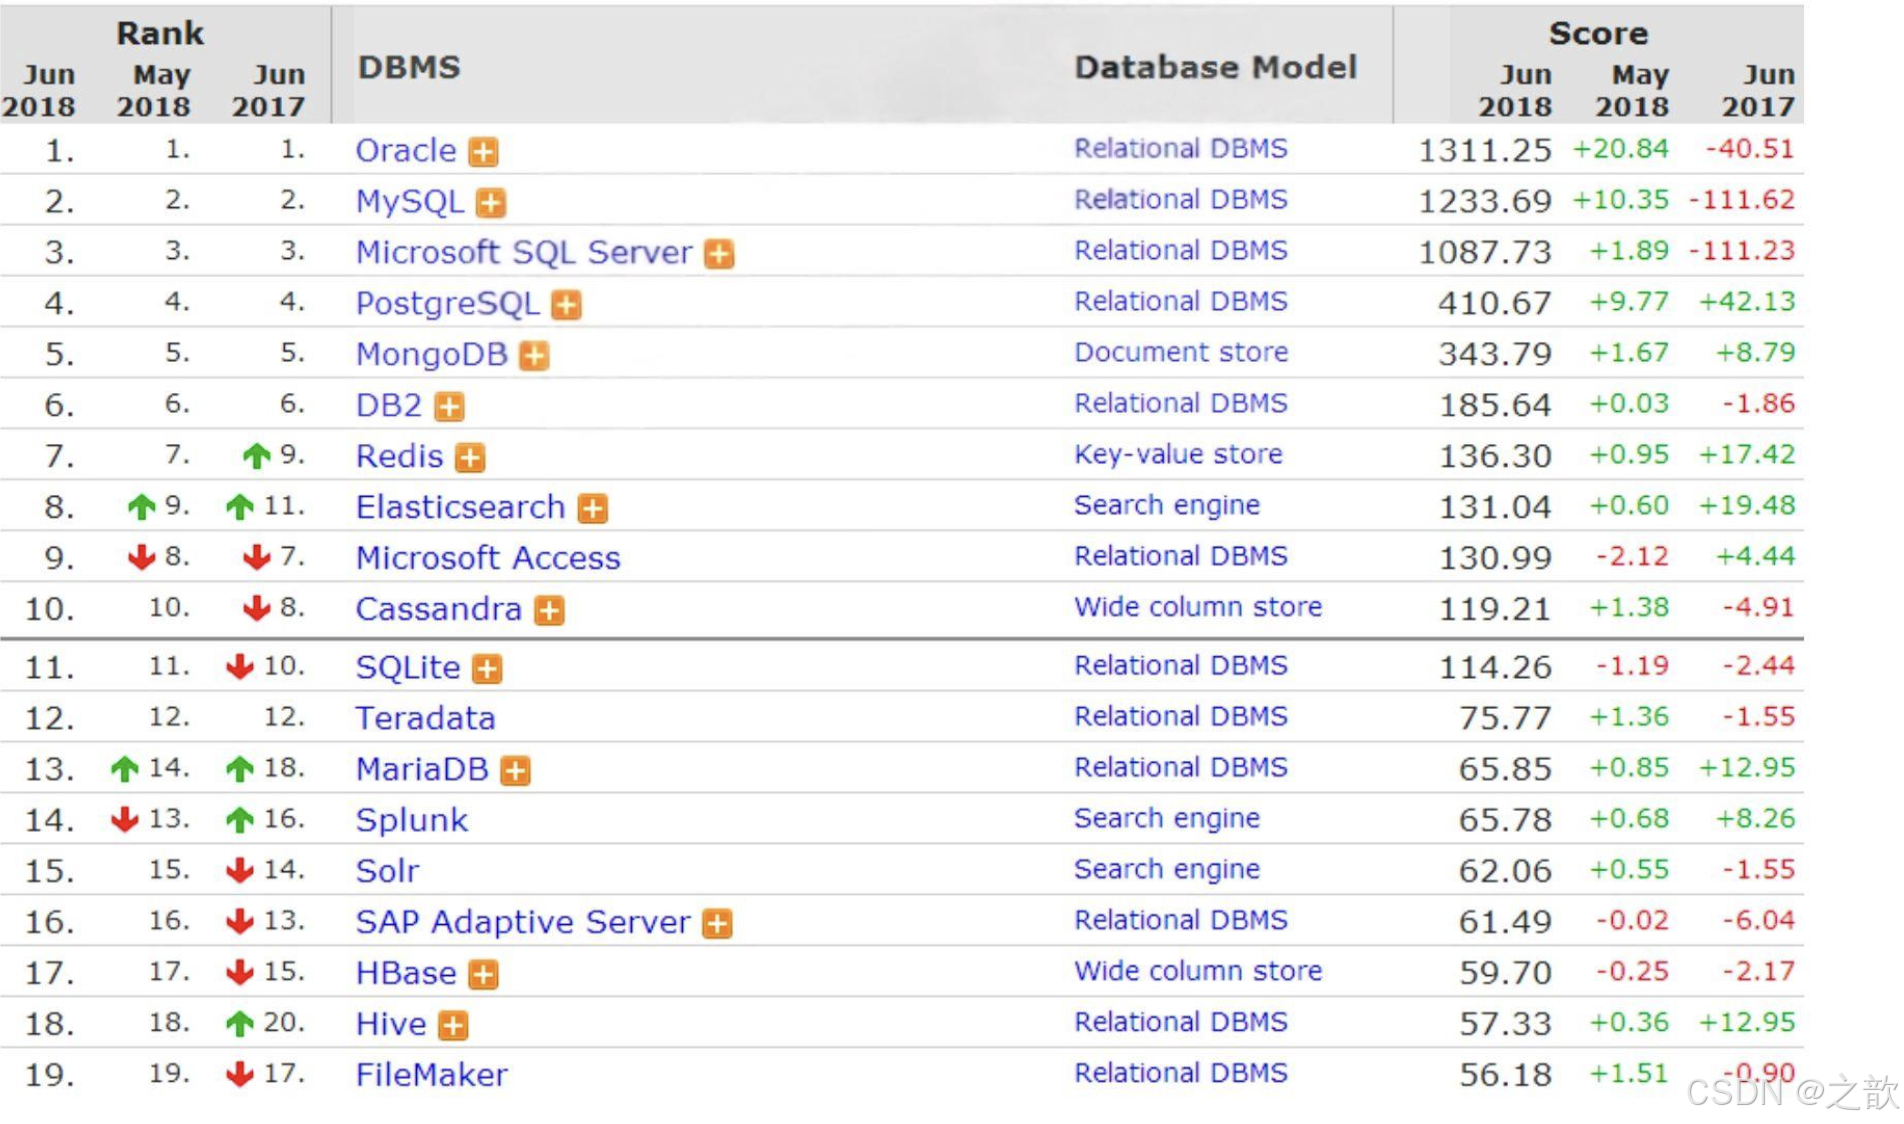The image size is (1904, 1124).
Task: Open the SAP Adaptive Server link
Action: click(523, 923)
